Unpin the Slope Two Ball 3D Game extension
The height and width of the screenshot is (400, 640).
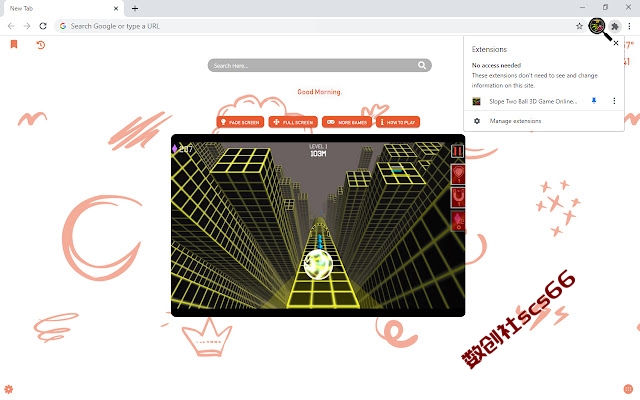[594, 101]
